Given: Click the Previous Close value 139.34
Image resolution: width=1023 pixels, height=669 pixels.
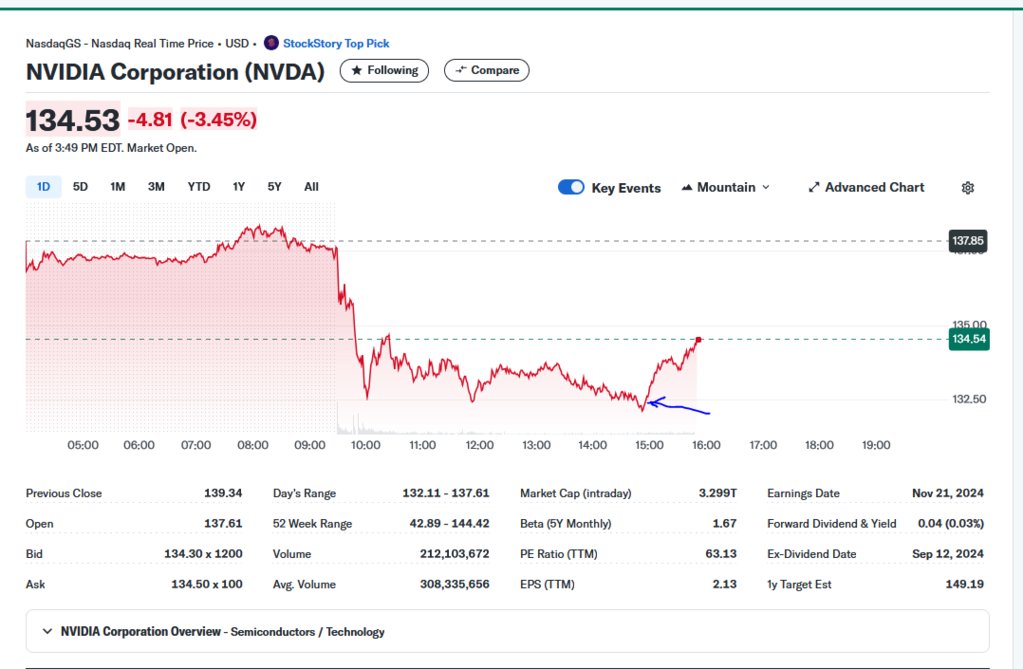Looking at the screenshot, I should (x=223, y=493).
